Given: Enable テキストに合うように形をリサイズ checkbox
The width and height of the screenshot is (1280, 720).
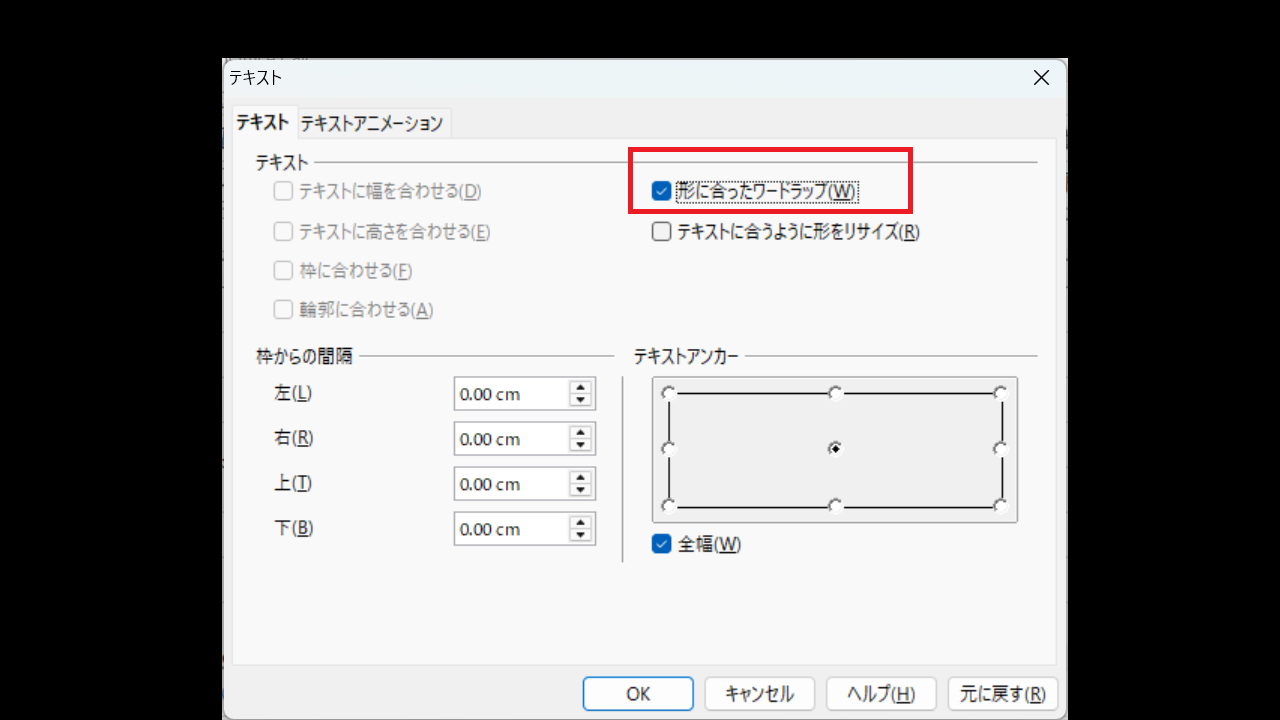Looking at the screenshot, I should [x=661, y=232].
